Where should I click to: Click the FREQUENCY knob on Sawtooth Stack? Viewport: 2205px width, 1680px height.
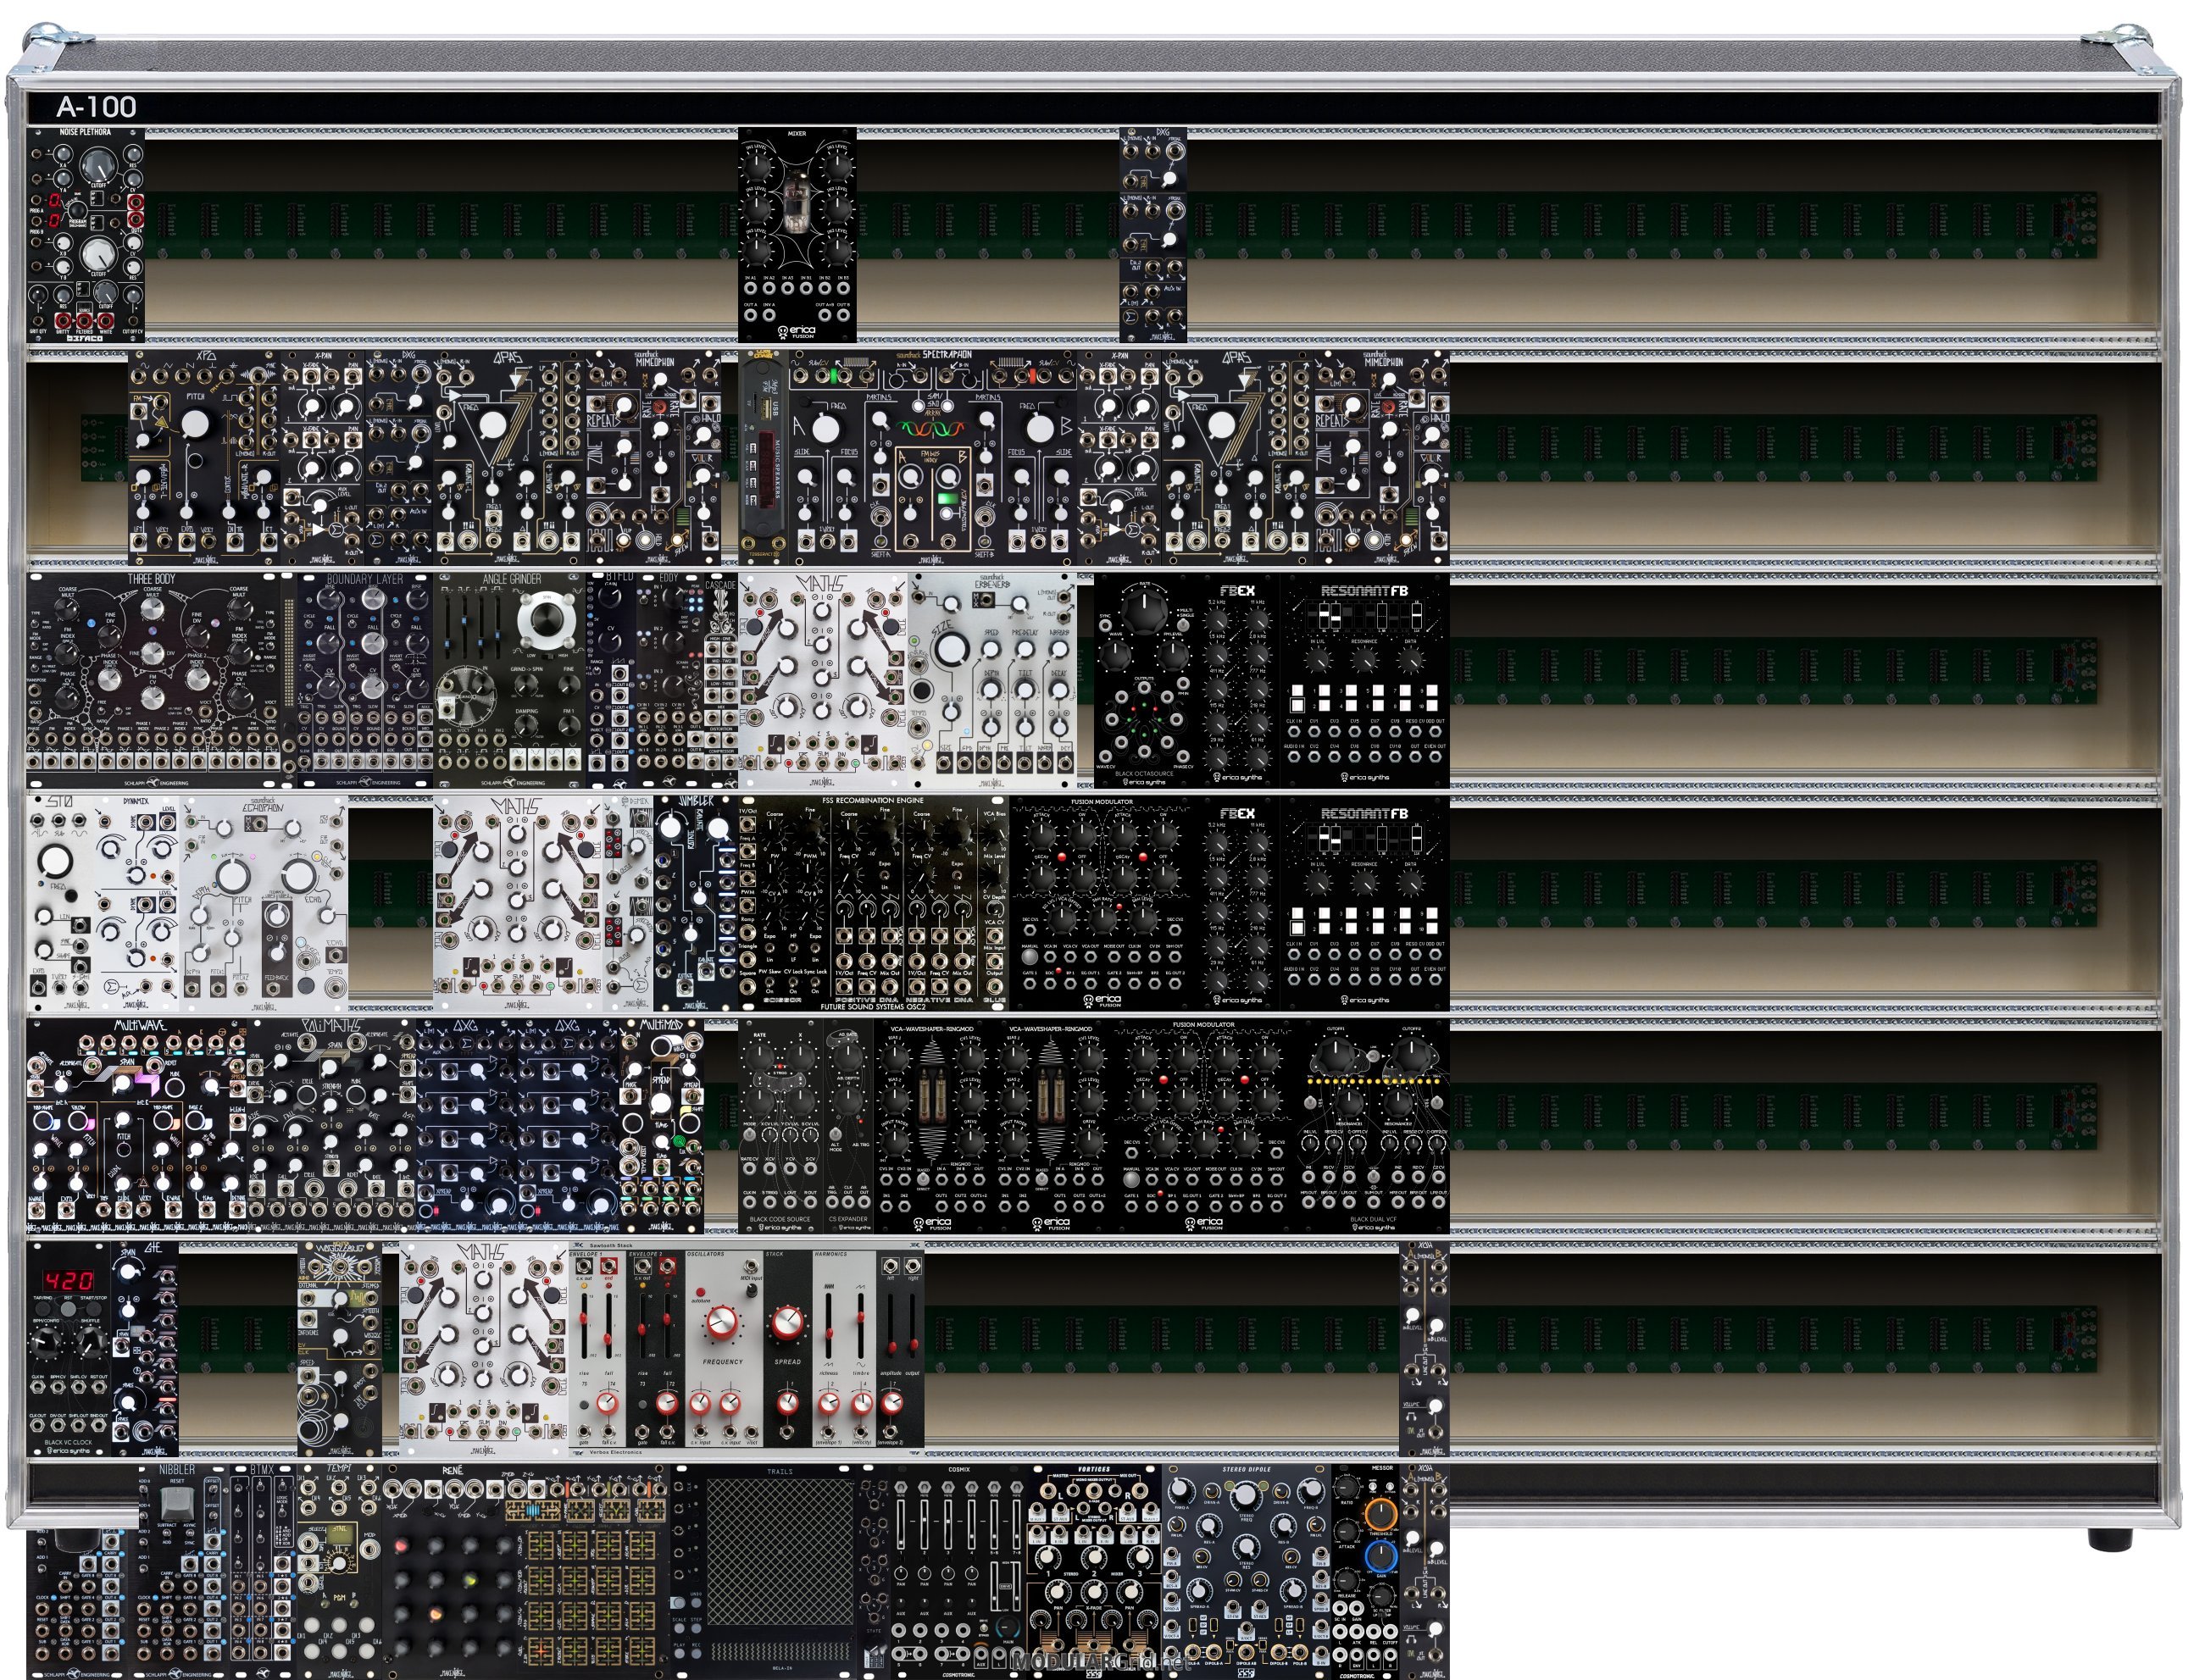pyautogui.click(x=721, y=1322)
